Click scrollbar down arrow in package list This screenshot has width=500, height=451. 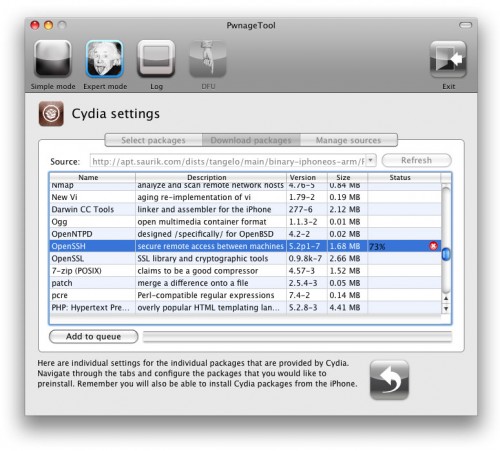[x=446, y=308]
